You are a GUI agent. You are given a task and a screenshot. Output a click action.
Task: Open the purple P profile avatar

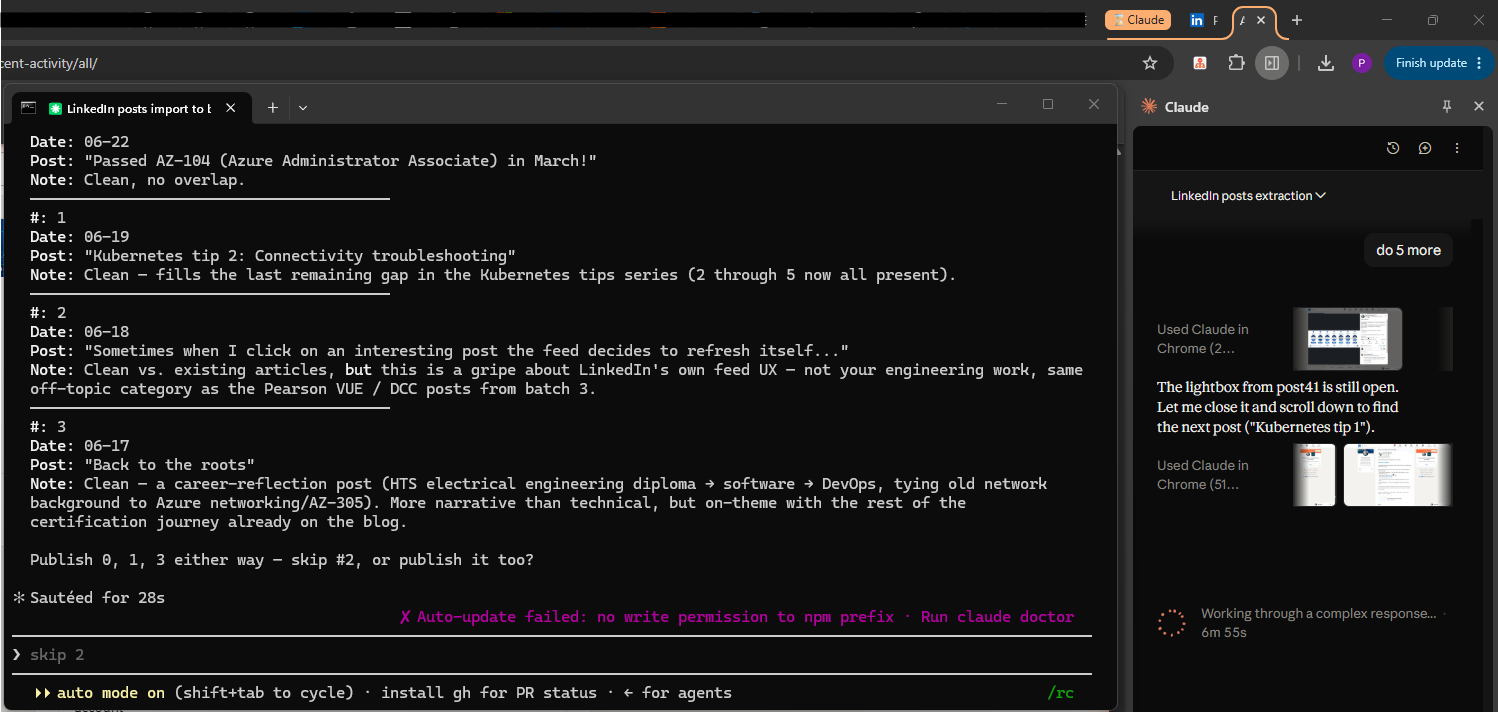click(x=1361, y=63)
